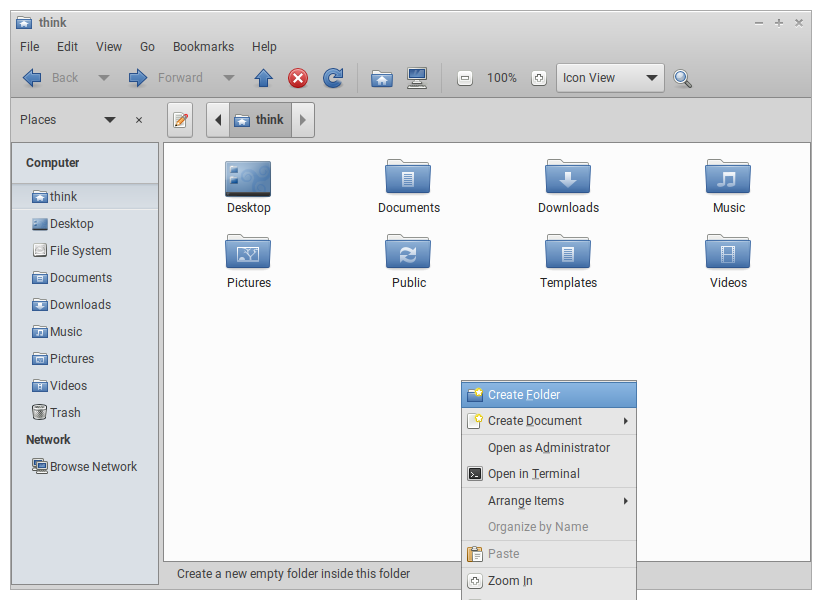The height and width of the screenshot is (600, 822).
Task: Click the path bar left scroll arrow
Action: pyautogui.click(x=218, y=120)
